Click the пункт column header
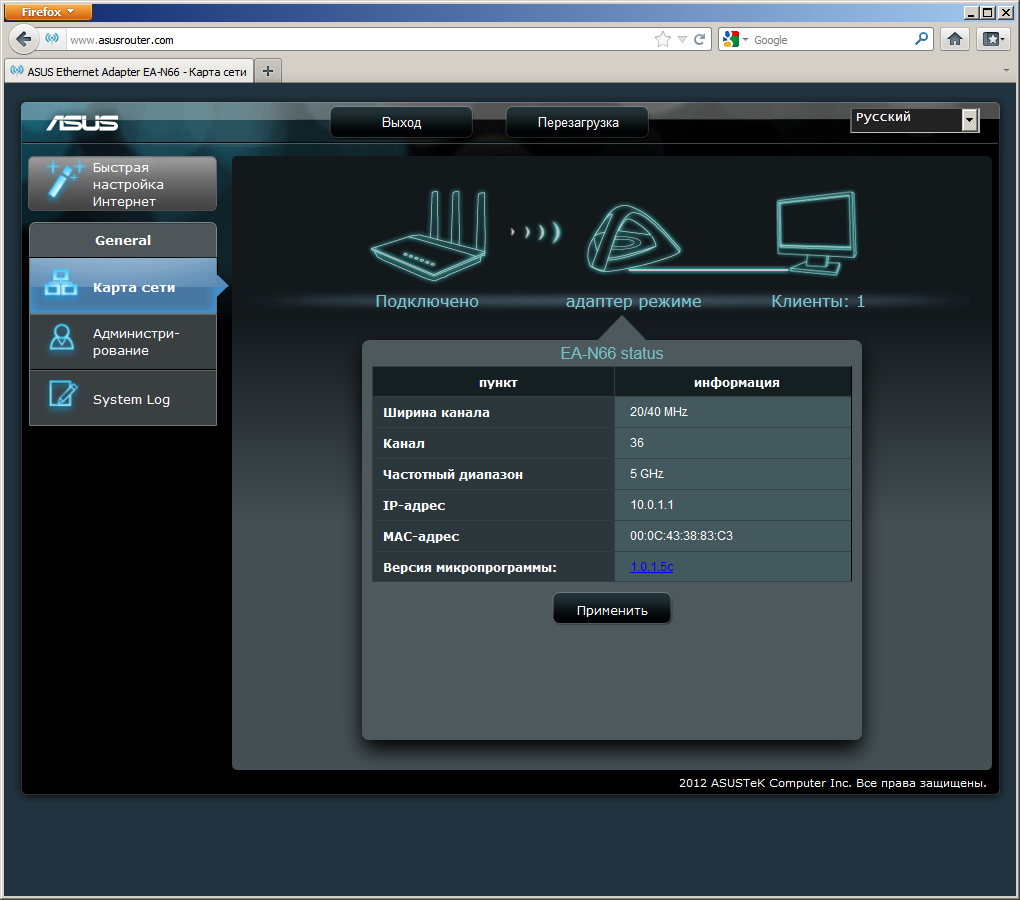 click(498, 382)
